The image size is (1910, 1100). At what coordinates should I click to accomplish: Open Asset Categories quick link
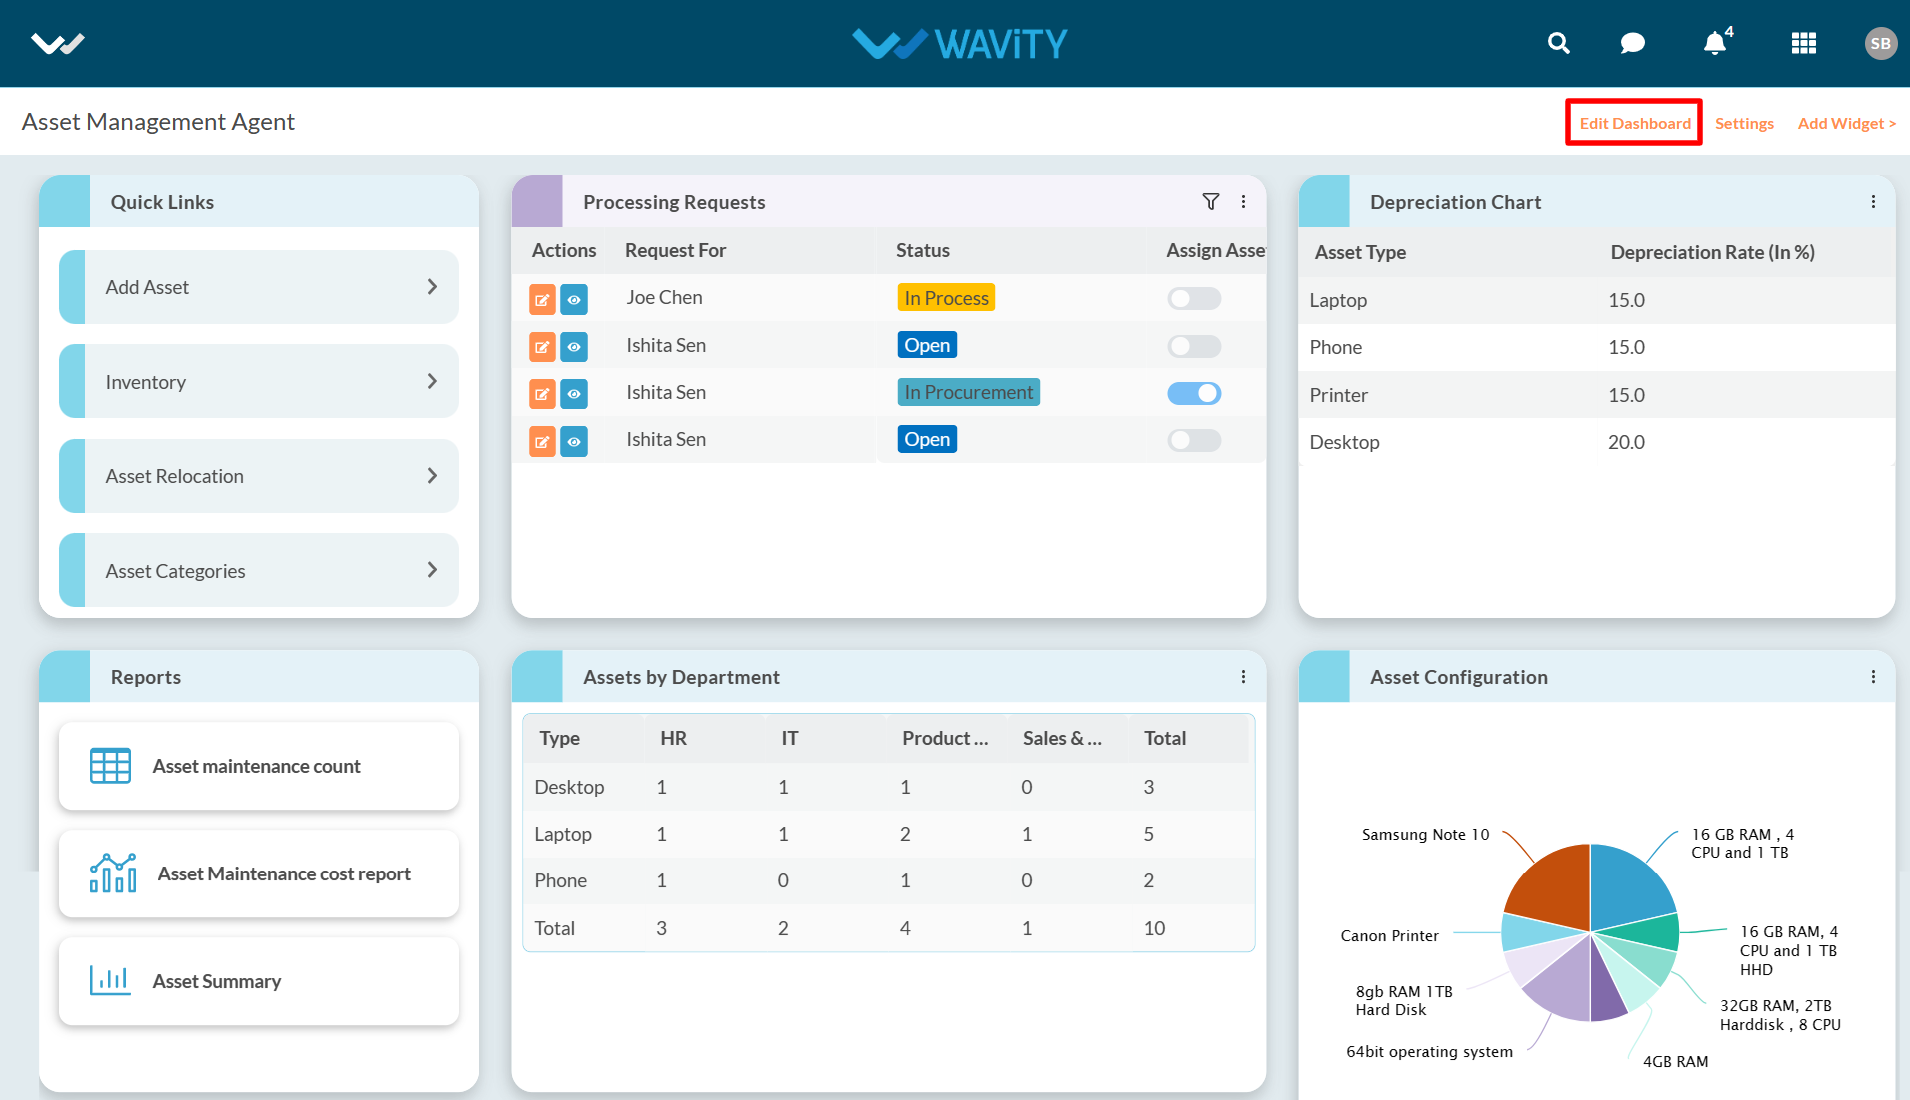pos(259,570)
